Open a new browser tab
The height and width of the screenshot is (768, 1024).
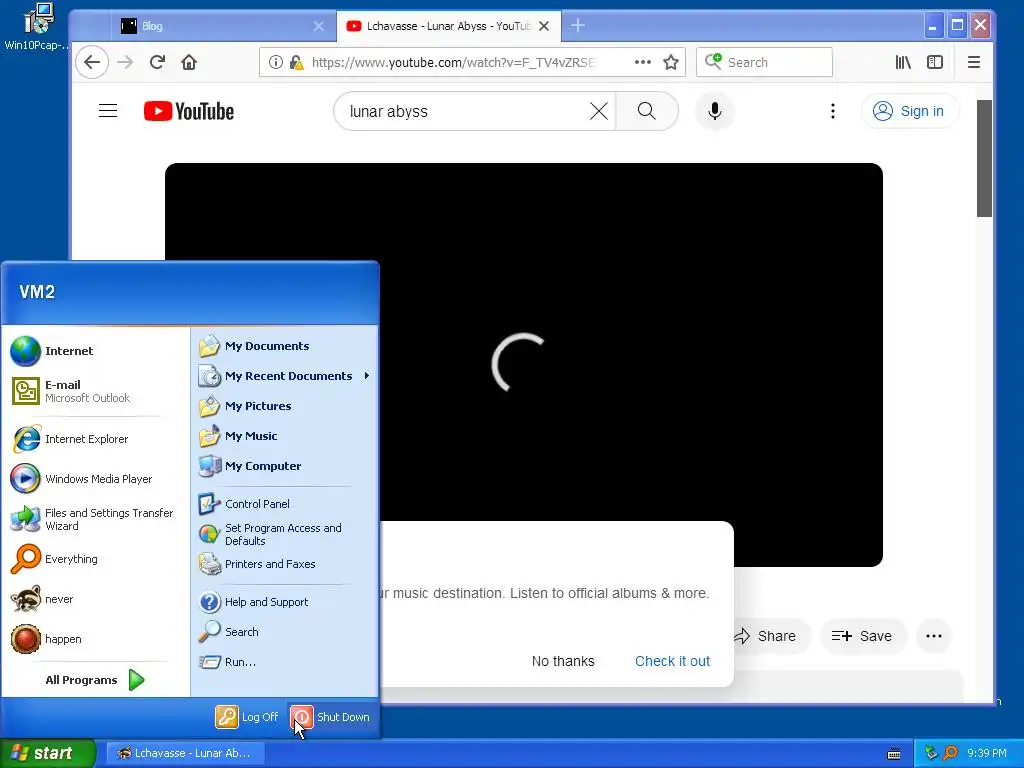(578, 25)
